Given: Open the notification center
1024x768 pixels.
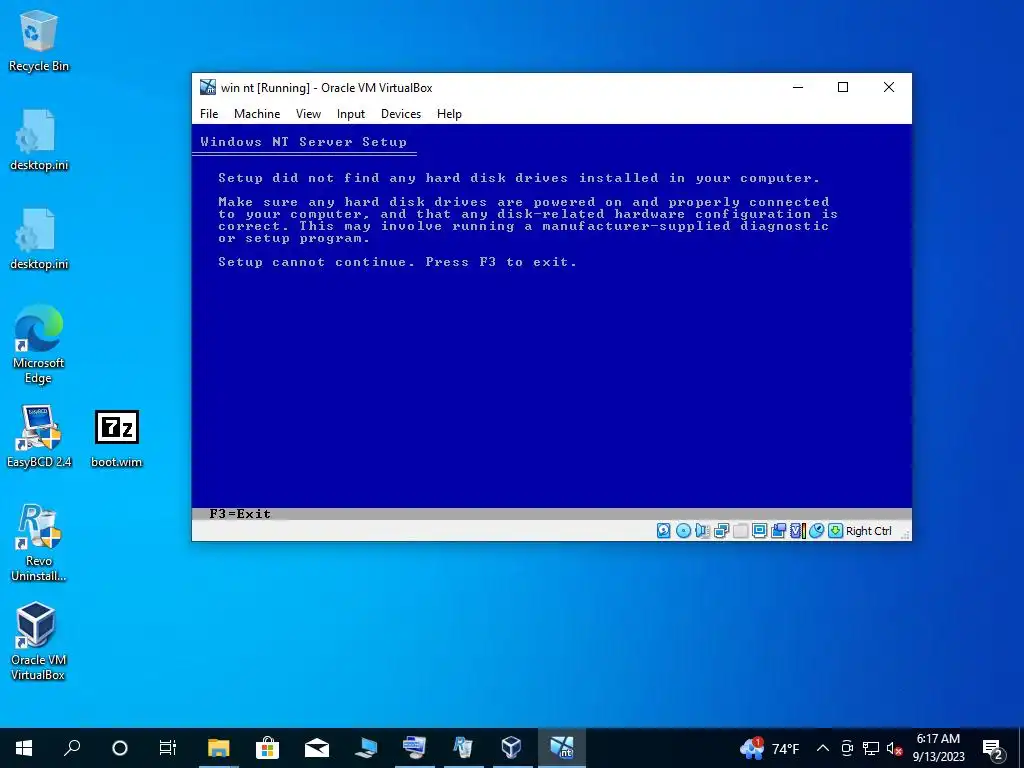Looking at the screenshot, I should point(993,748).
